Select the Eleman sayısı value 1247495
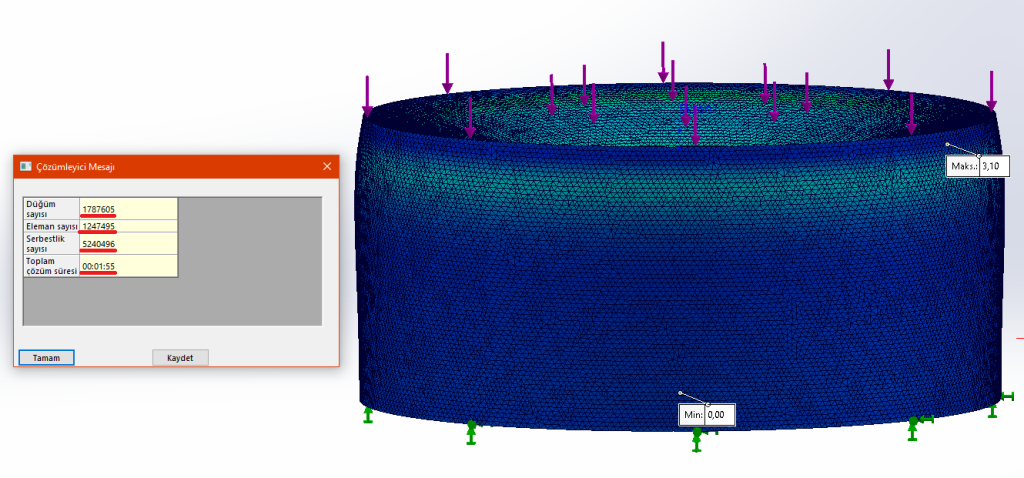The width and height of the screenshot is (1024, 478). click(99, 226)
